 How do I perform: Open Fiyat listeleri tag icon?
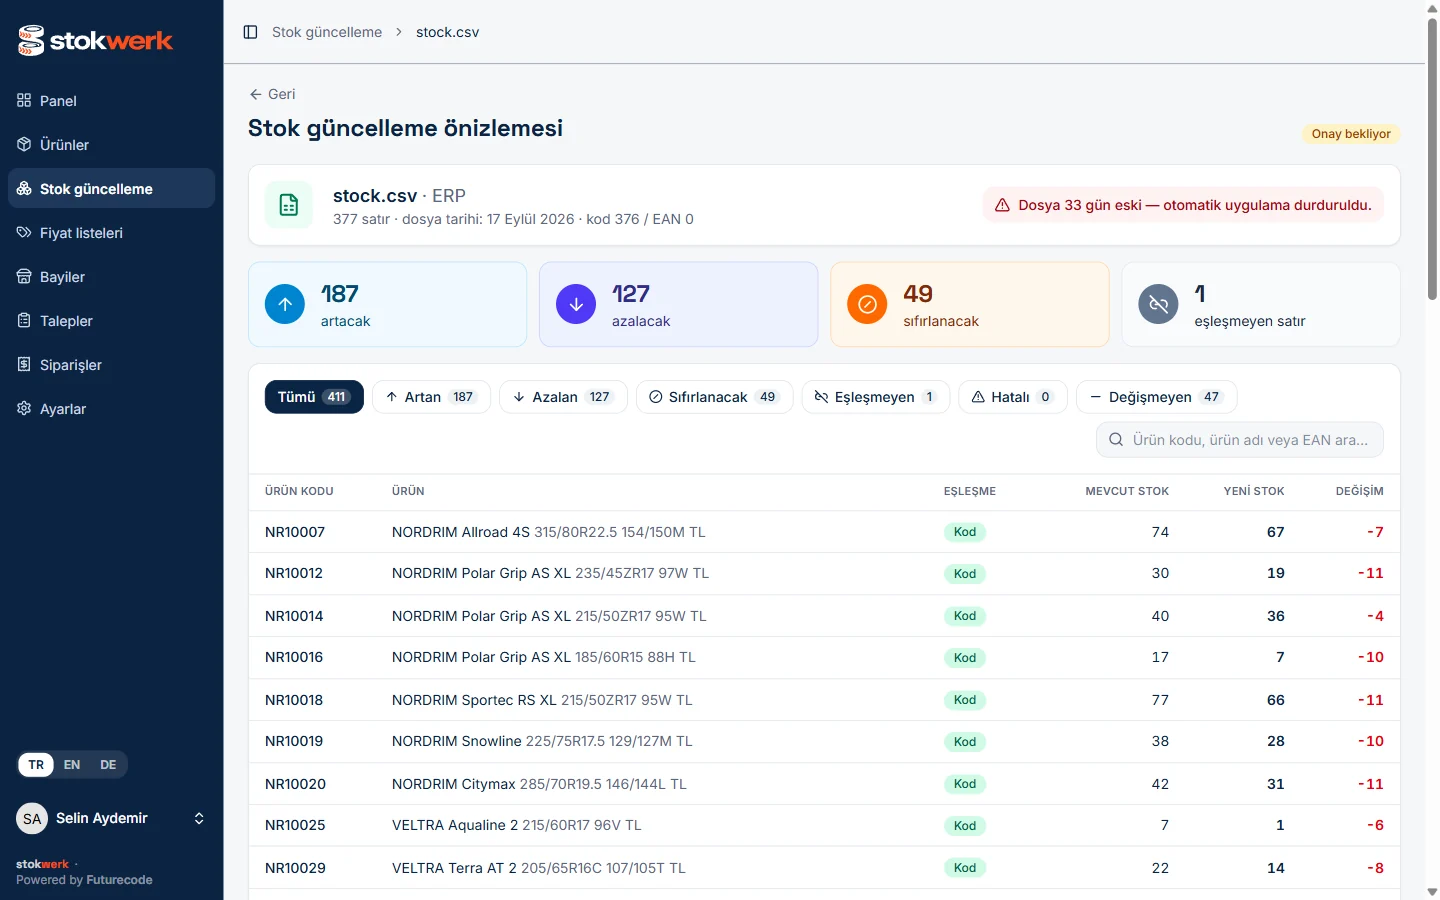[x=24, y=232]
